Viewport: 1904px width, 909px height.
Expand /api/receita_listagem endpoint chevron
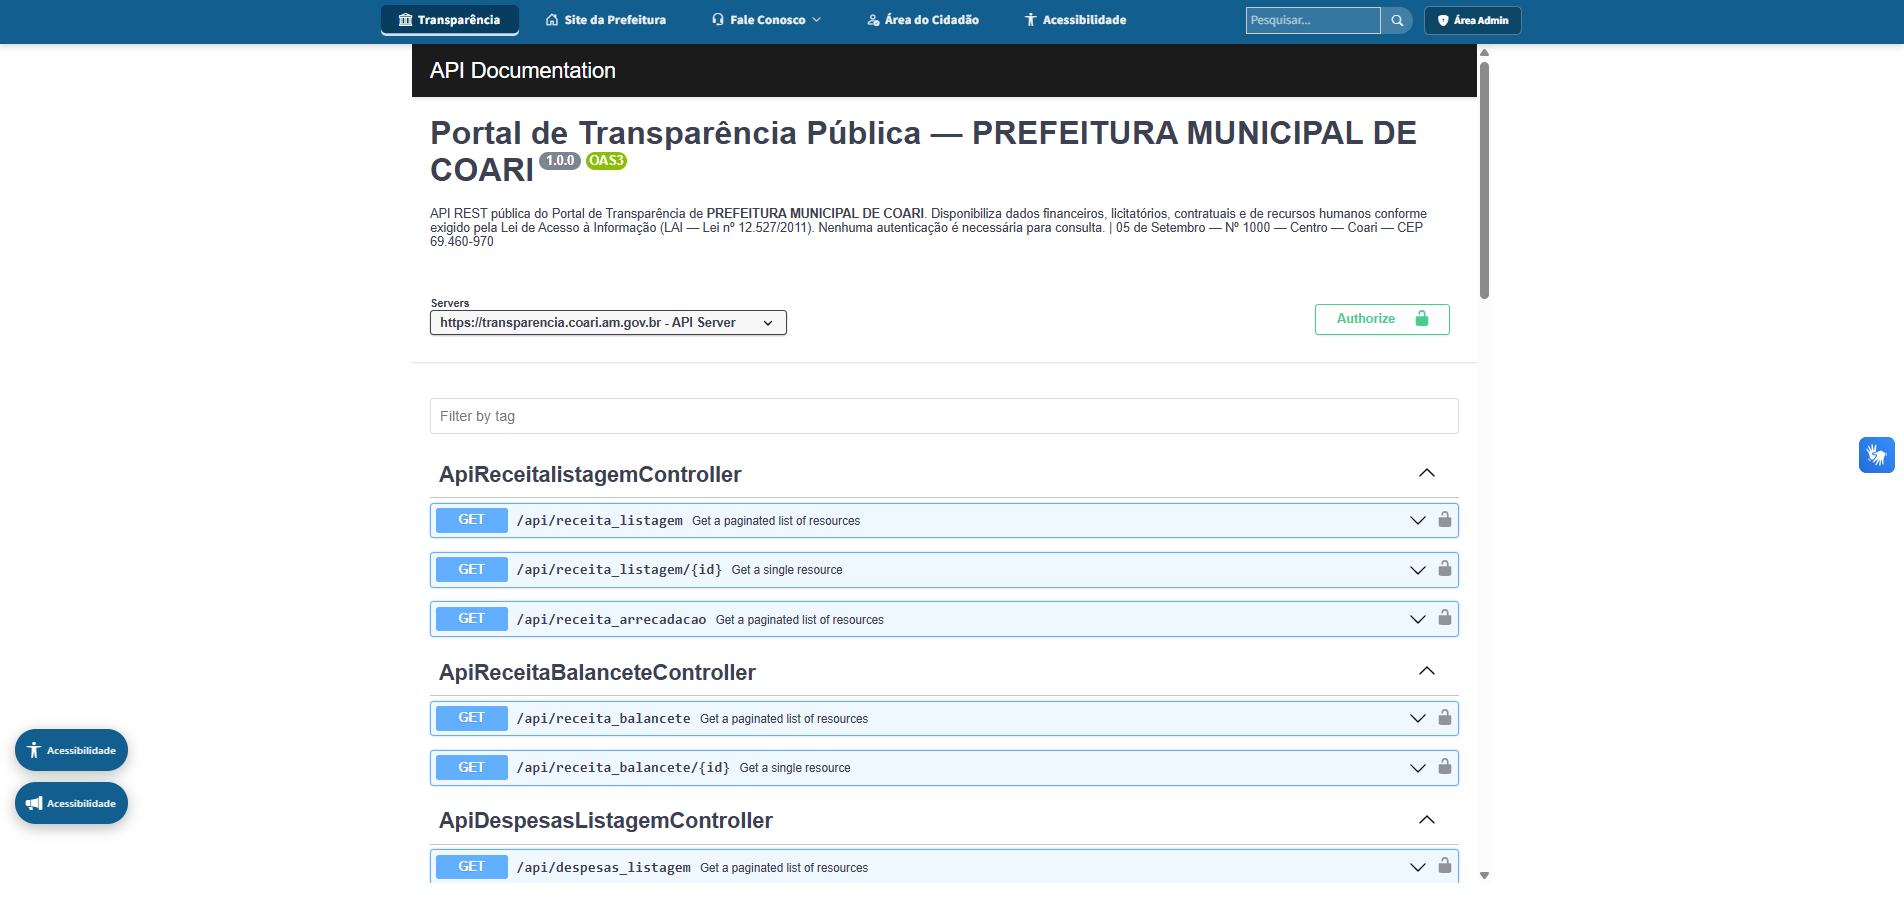[x=1417, y=520]
